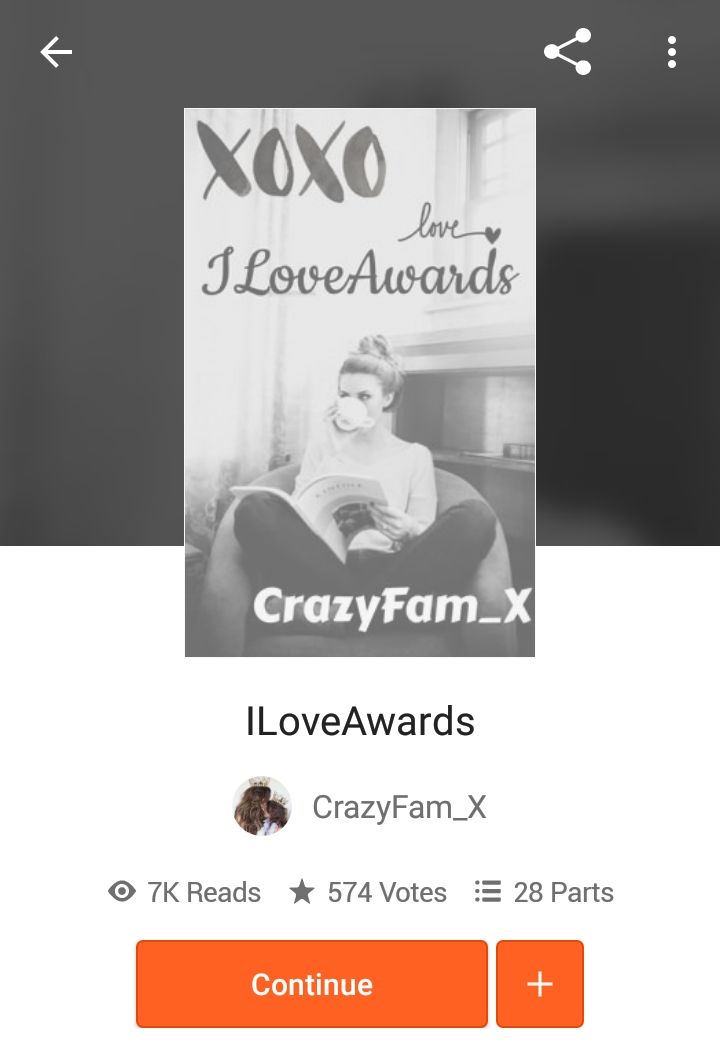Open the ILoveAwards book cover image
Image resolution: width=720 pixels, height=1057 pixels.
[360, 382]
